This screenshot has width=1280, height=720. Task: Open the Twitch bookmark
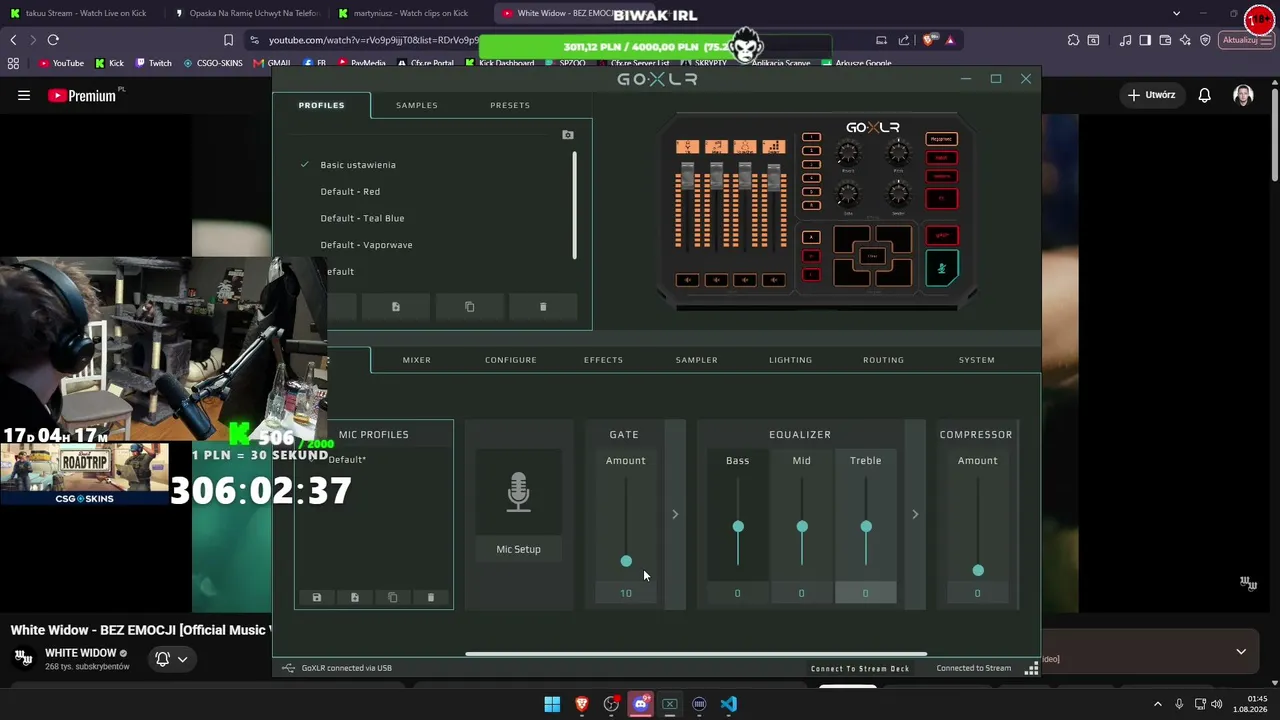point(153,63)
